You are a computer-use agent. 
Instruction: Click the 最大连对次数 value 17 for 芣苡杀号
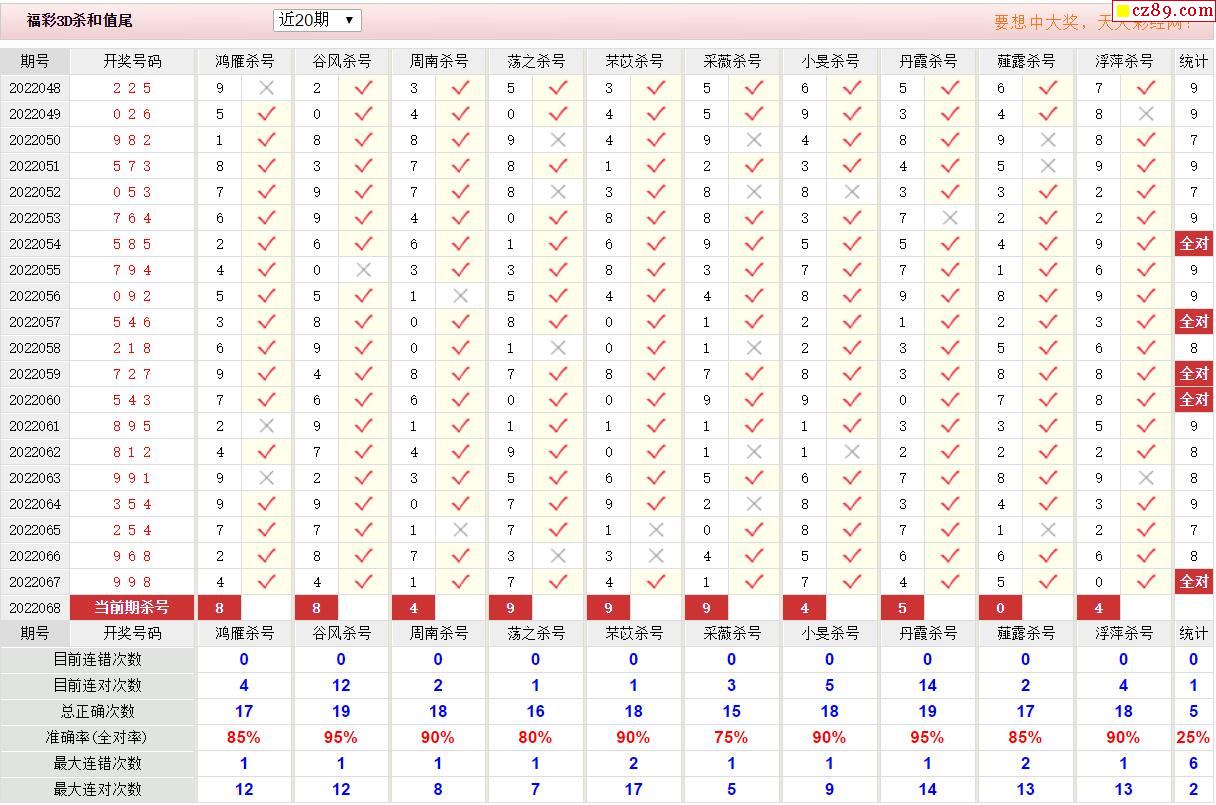[633, 790]
